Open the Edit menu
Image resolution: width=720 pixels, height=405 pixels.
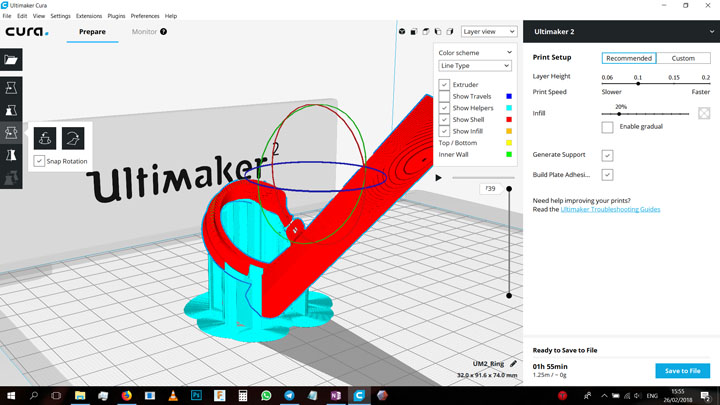[22, 16]
